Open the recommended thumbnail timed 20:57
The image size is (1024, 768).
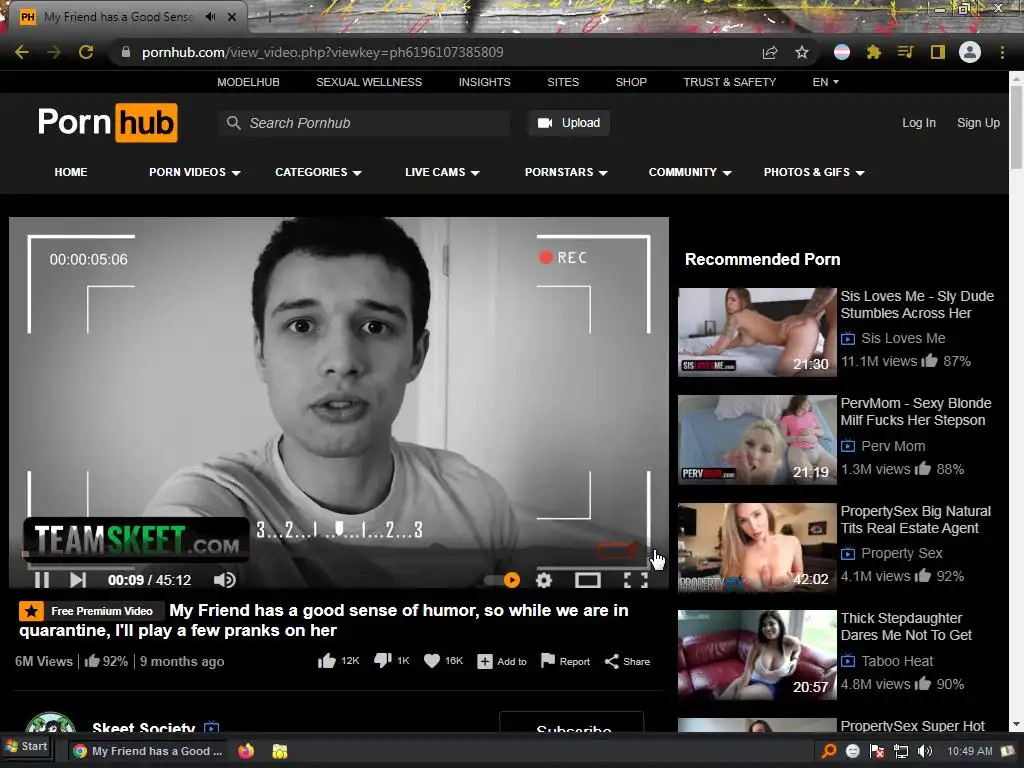[757, 655]
